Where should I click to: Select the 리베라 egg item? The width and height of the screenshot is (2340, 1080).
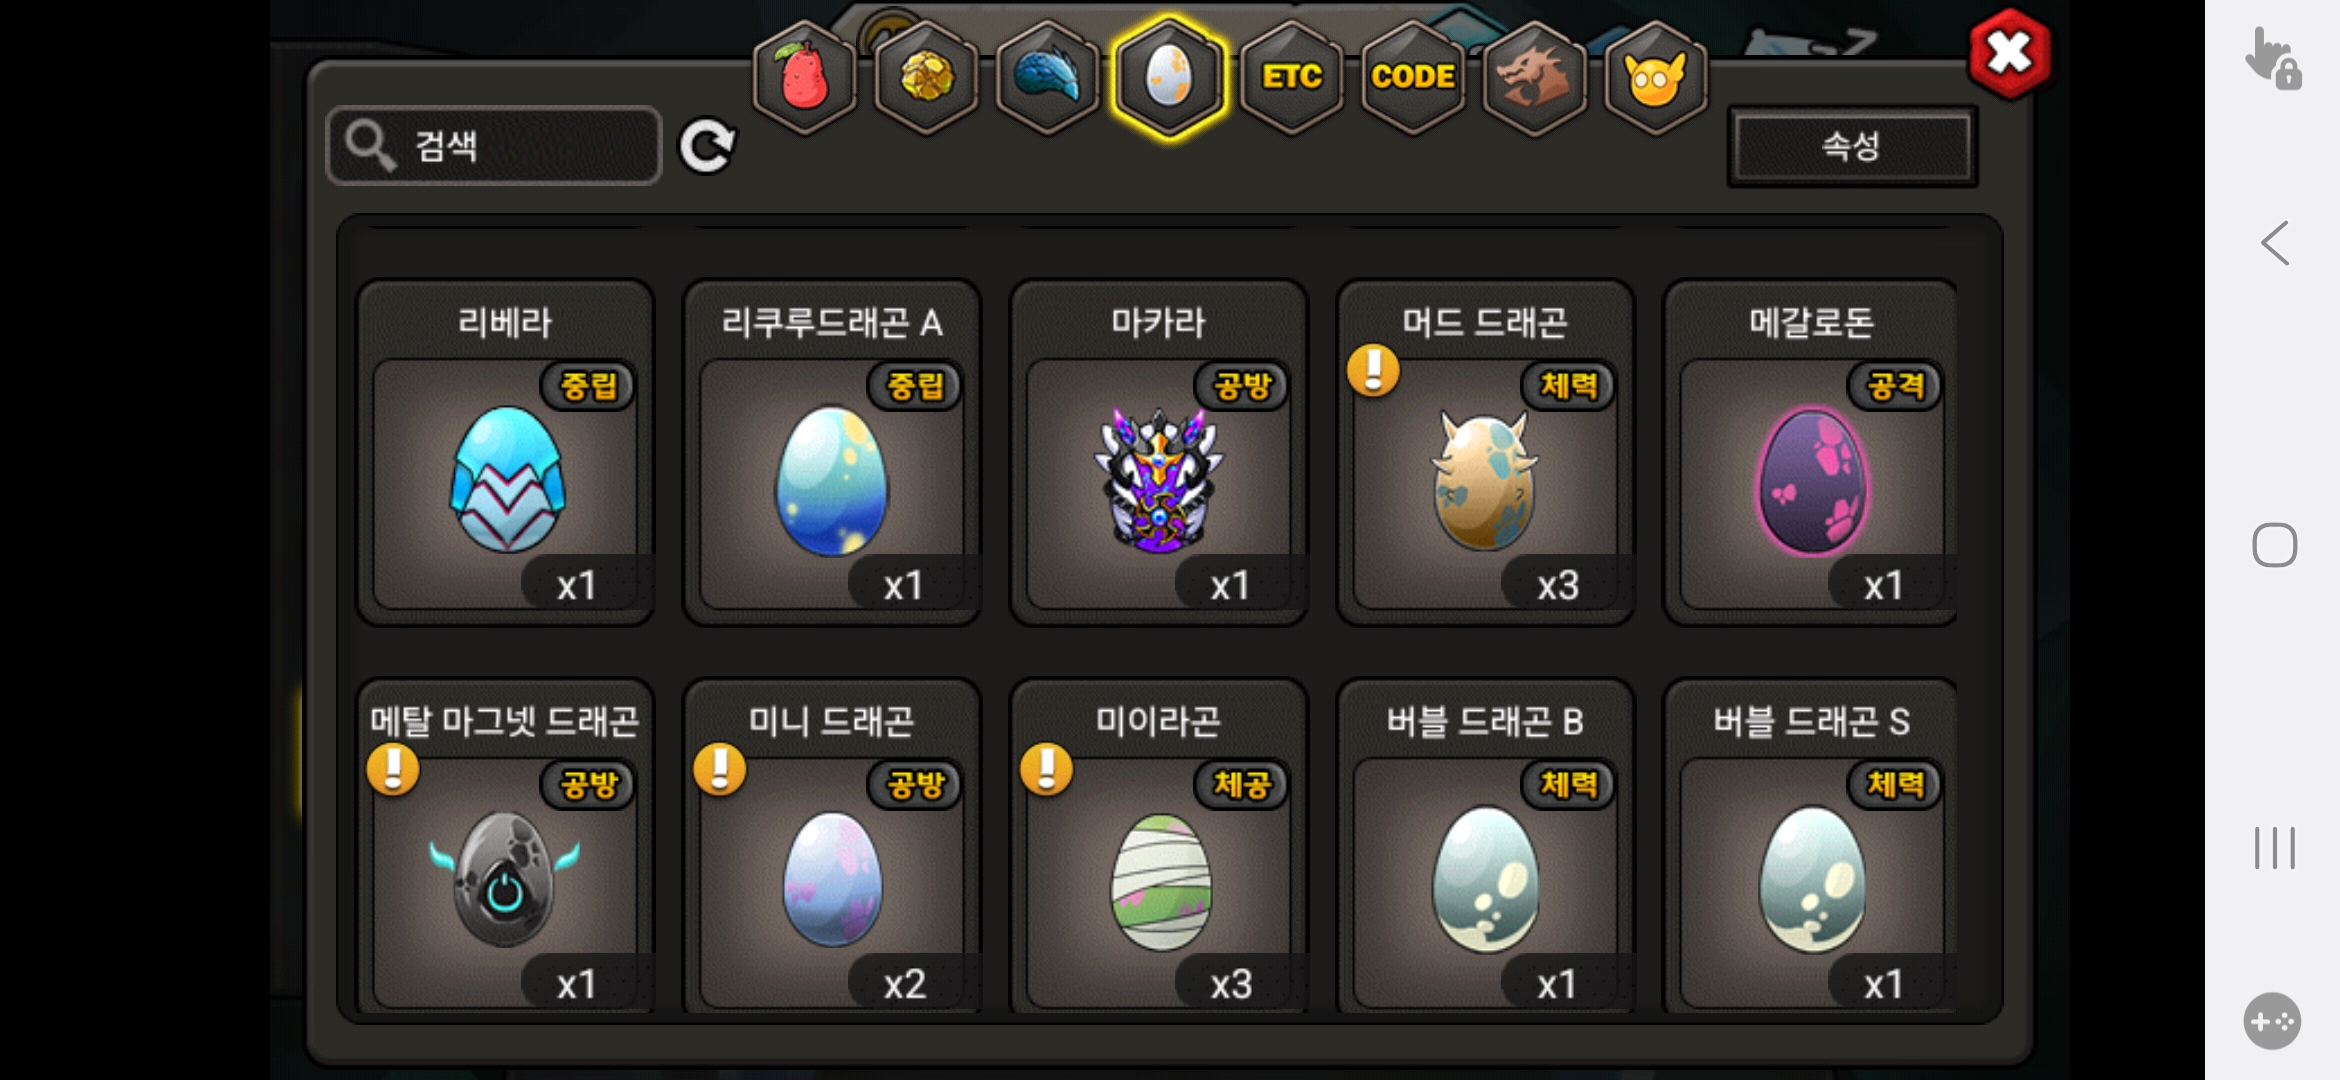pos(506,453)
